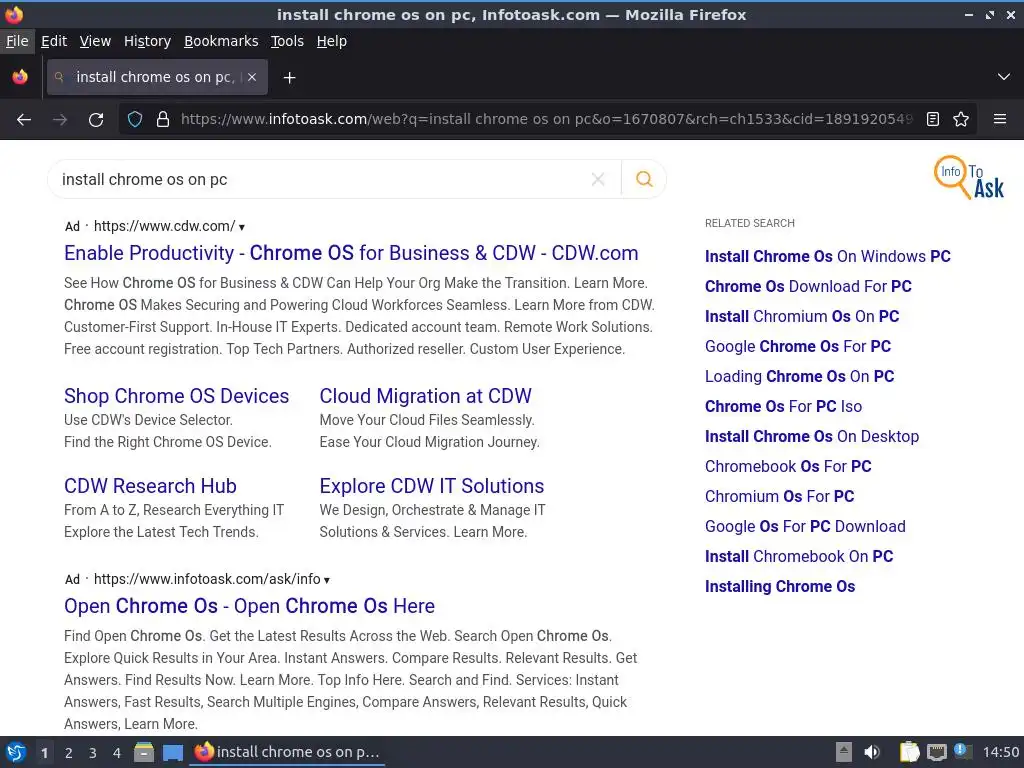1024x768 pixels.
Task: Click the URL address bar
Action: (x=546, y=120)
